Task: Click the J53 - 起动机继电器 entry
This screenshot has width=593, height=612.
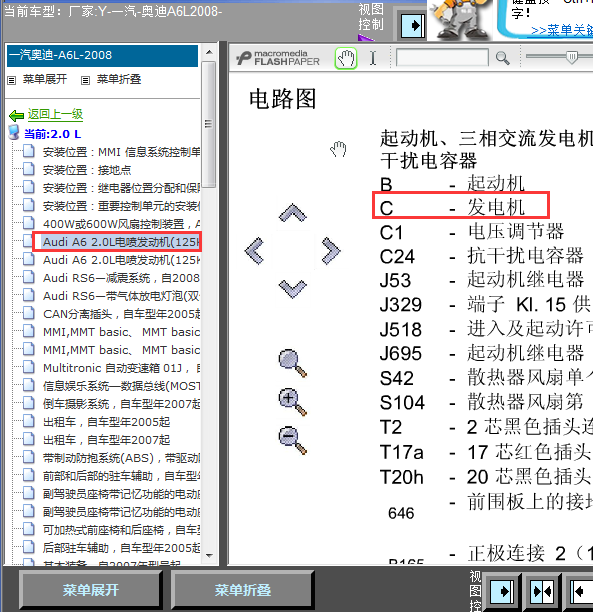Action: [481, 280]
